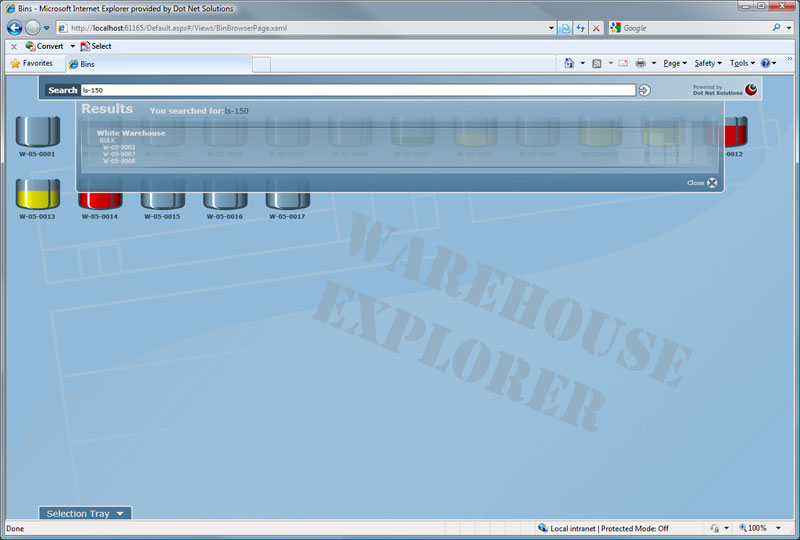
Task: Open the Convert dropdown arrow
Action: click(x=72, y=46)
